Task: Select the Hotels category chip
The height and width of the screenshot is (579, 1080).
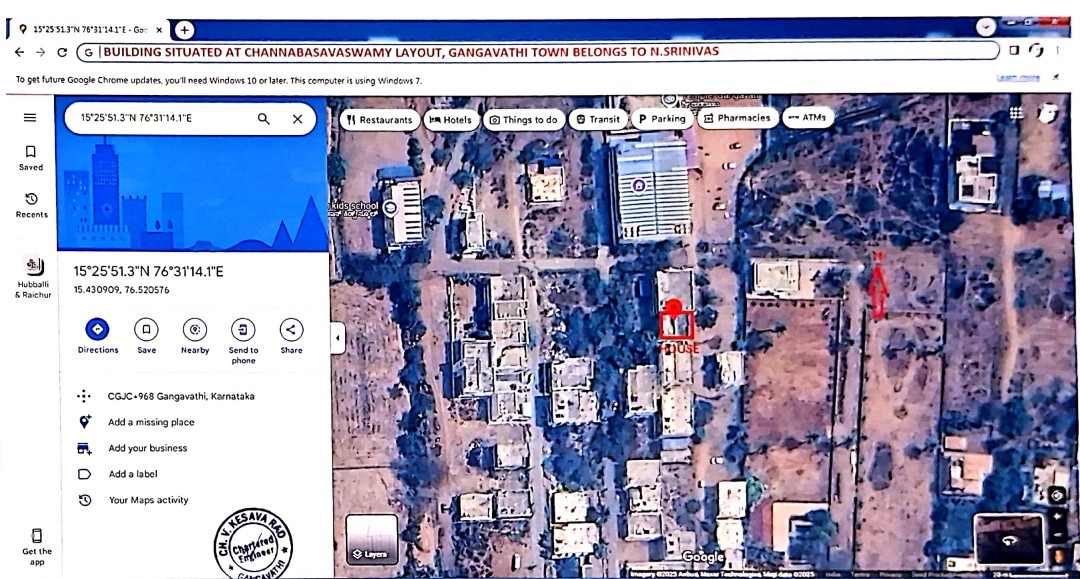Action: coord(450,120)
